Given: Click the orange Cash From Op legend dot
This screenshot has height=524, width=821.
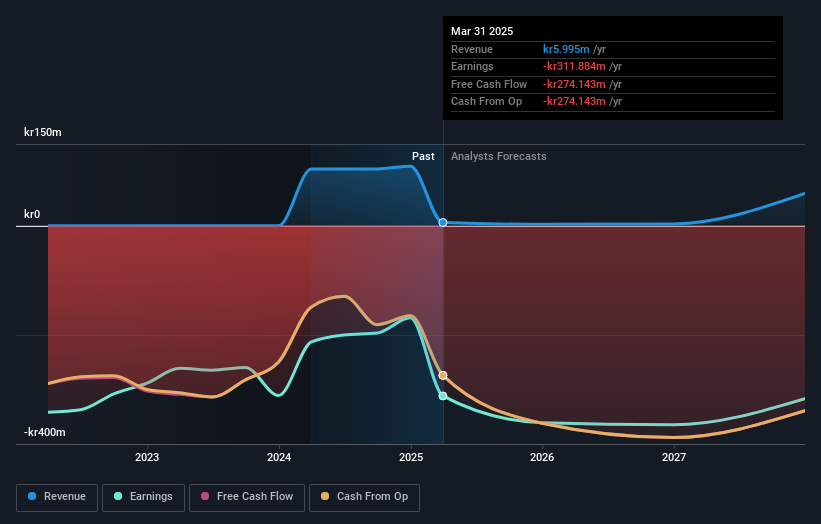Looking at the screenshot, I should pos(325,496).
